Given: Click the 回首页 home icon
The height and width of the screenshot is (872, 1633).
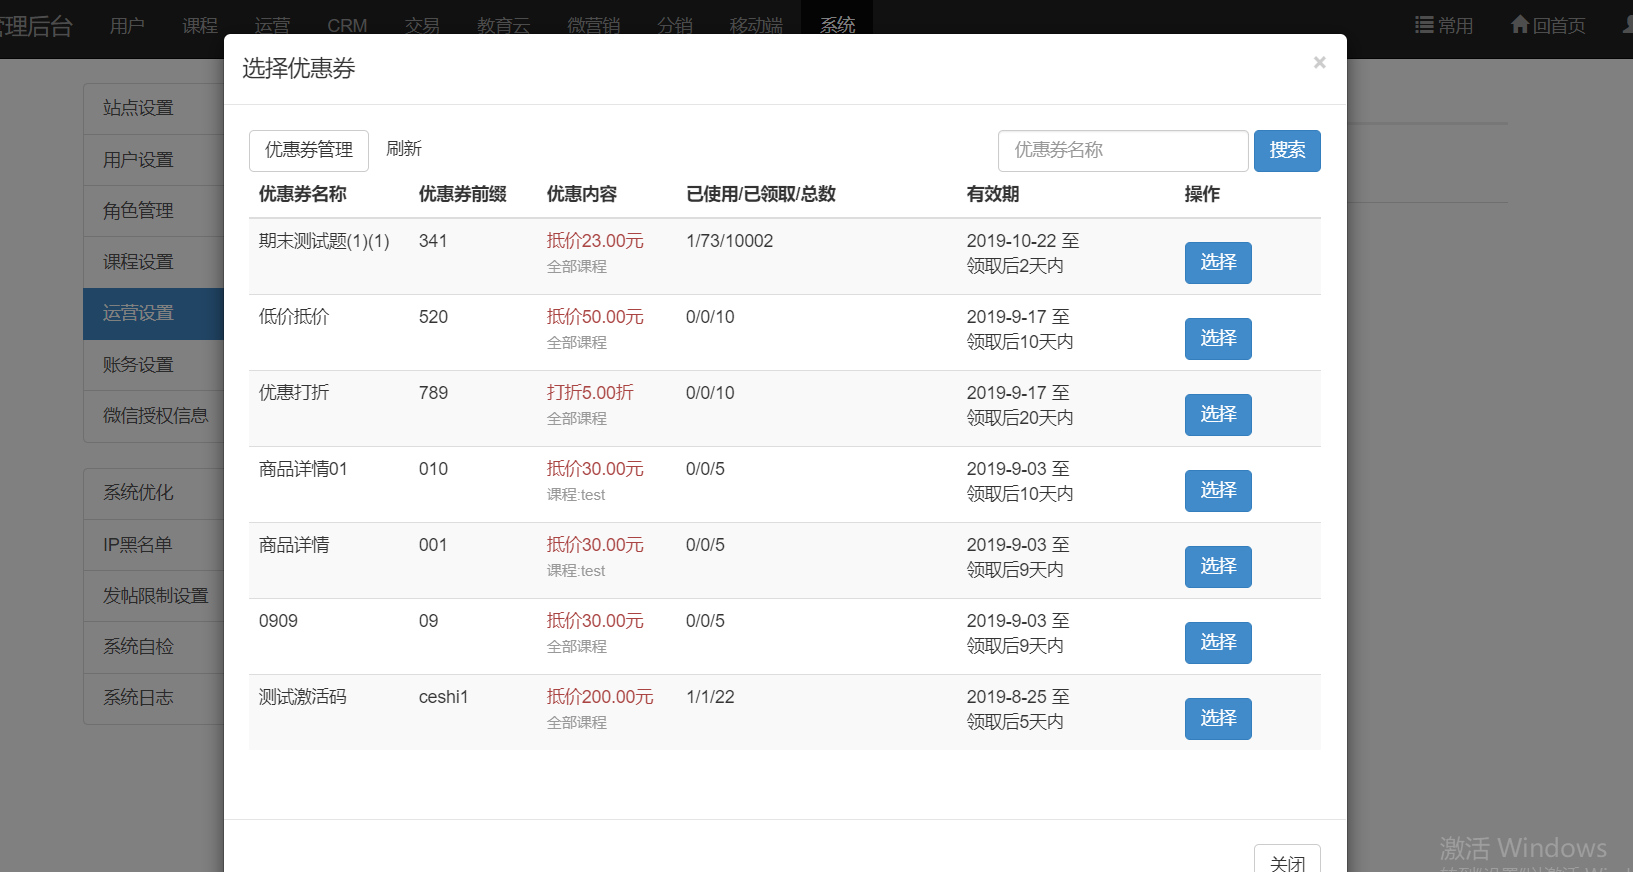Looking at the screenshot, I should (x=1520, y=25).
